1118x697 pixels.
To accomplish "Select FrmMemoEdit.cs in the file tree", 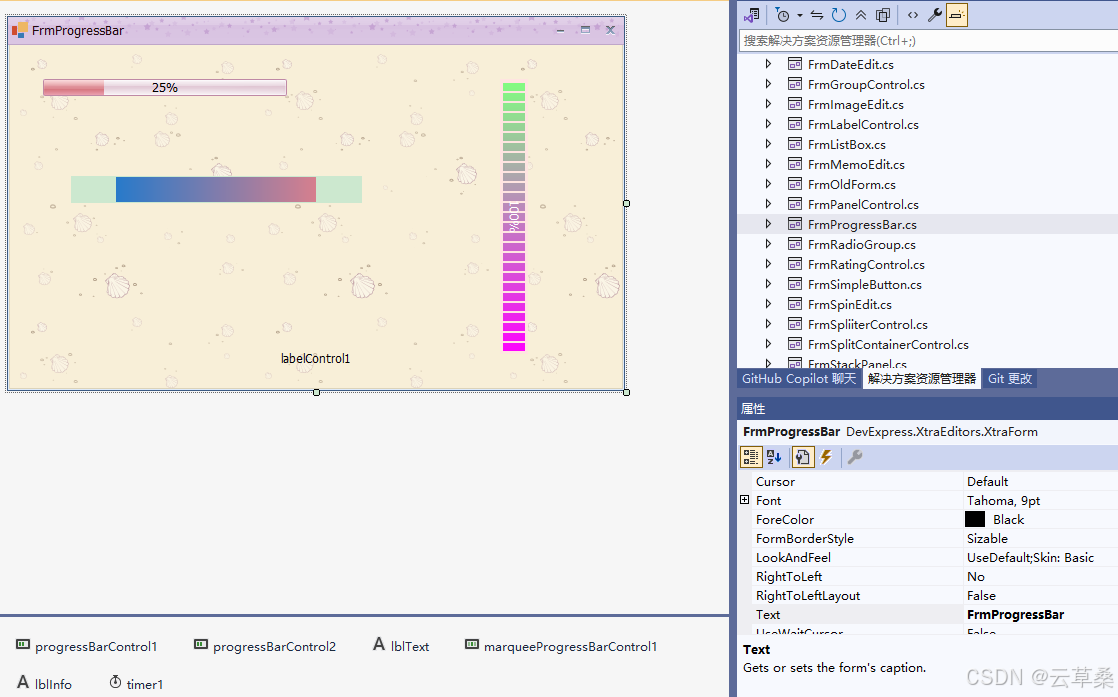I will [x=856, y=165].
